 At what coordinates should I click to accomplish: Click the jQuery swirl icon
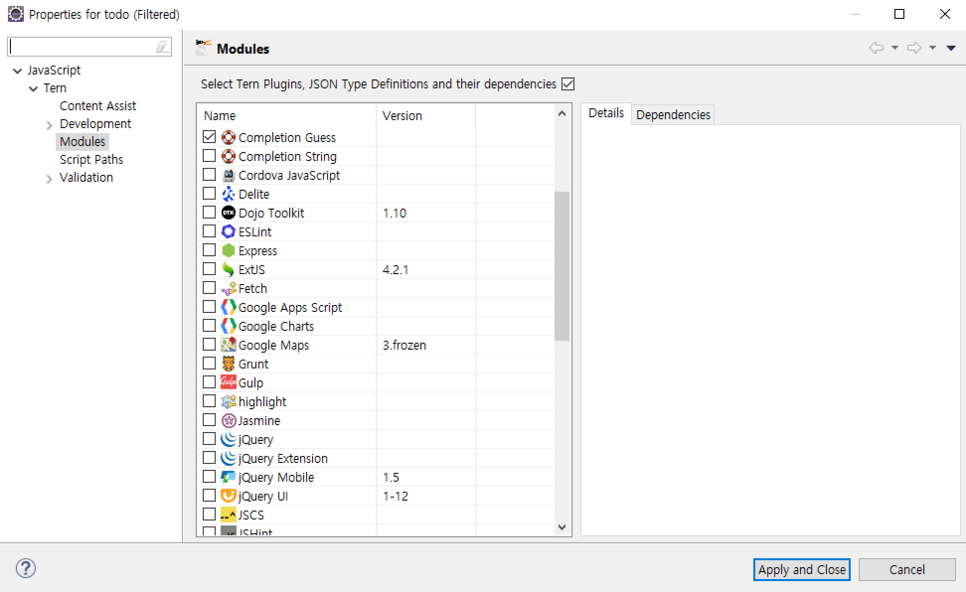click(x=229, y=439)
